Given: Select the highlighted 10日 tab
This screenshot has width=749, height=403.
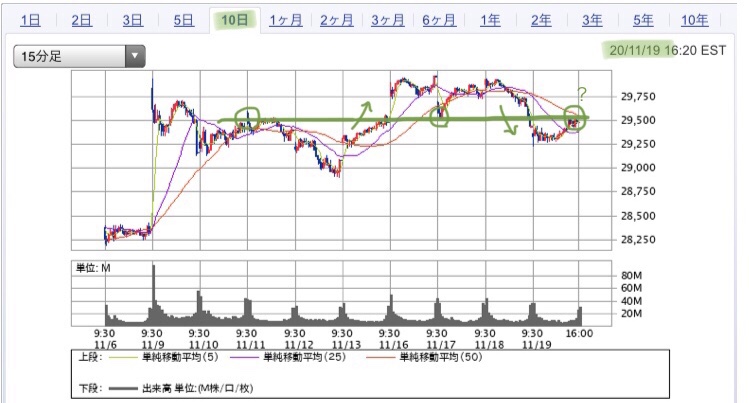Looking at the screenshot, I should point(236,20).
